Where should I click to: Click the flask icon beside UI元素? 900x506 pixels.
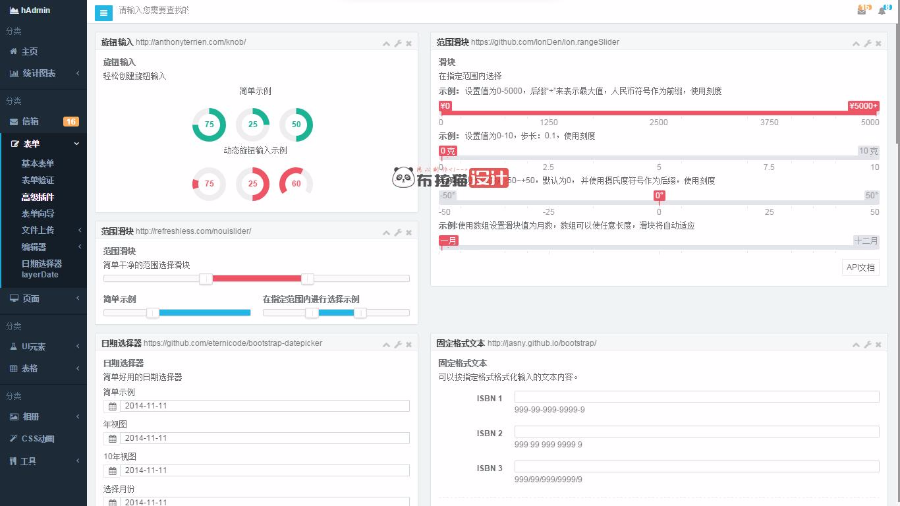coord(14,347)
